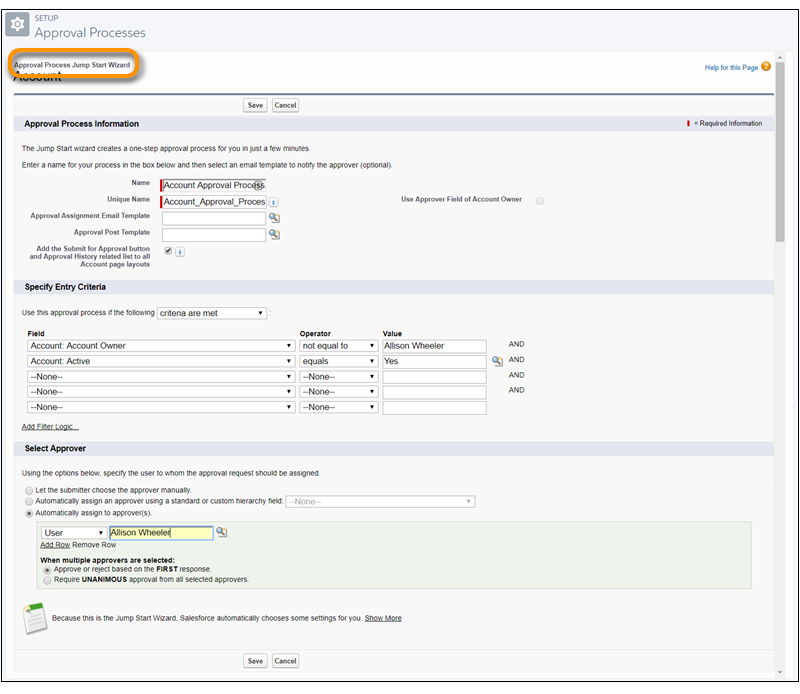
Task: Open the 'equals' operator dropdown
Action: coord(339,361)
